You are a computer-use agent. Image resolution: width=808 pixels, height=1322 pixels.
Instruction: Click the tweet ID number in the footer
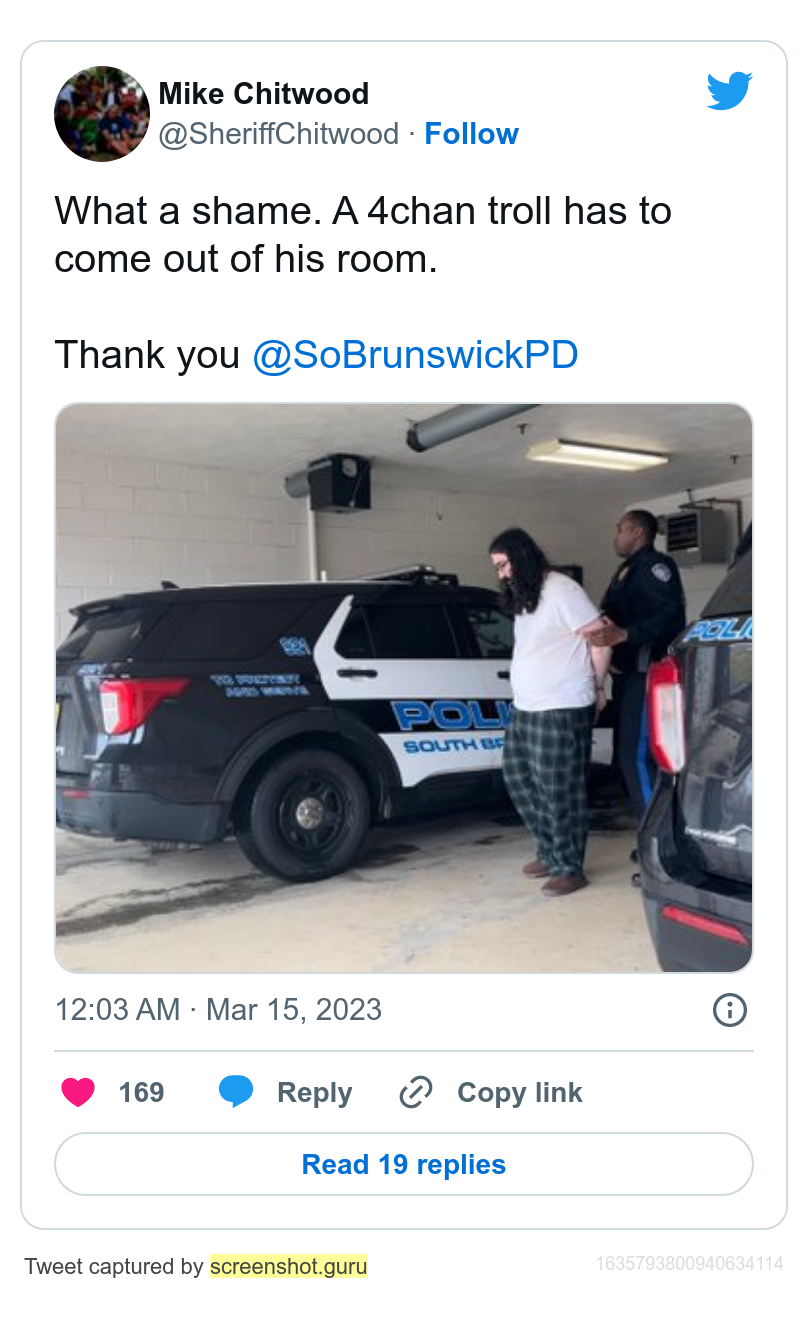(689, 1265)
